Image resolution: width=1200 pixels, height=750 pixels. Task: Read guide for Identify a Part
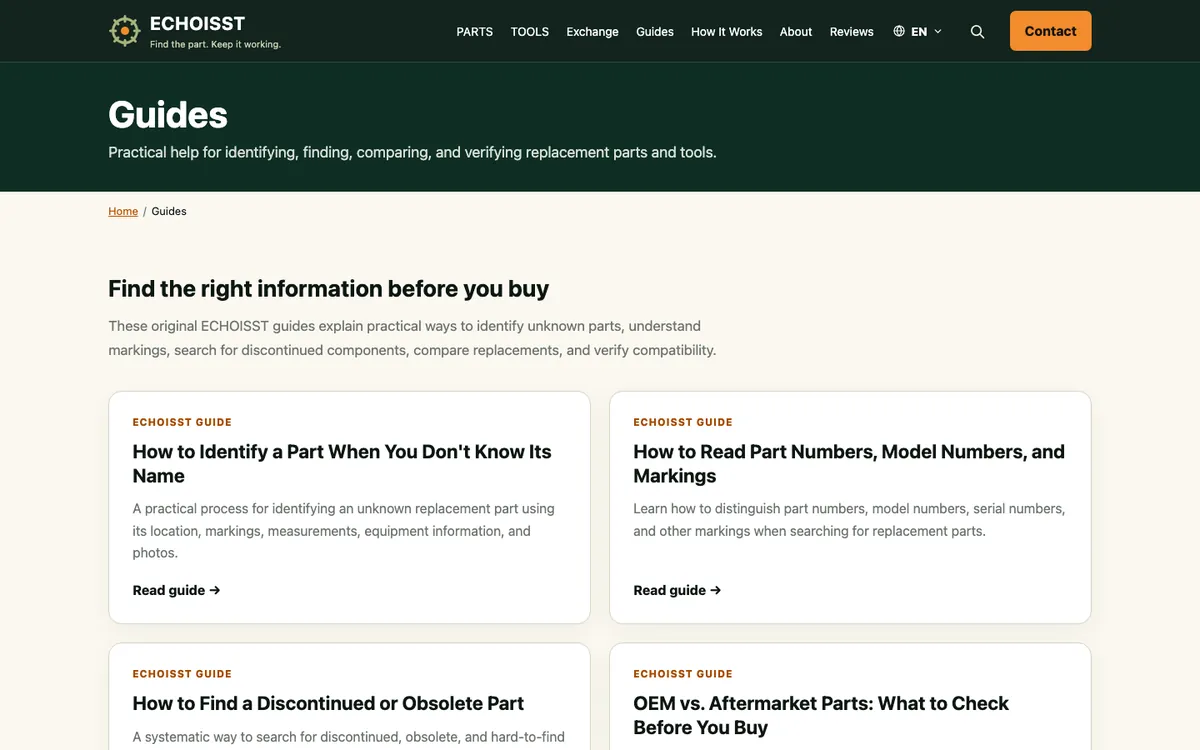pos(176,590)
